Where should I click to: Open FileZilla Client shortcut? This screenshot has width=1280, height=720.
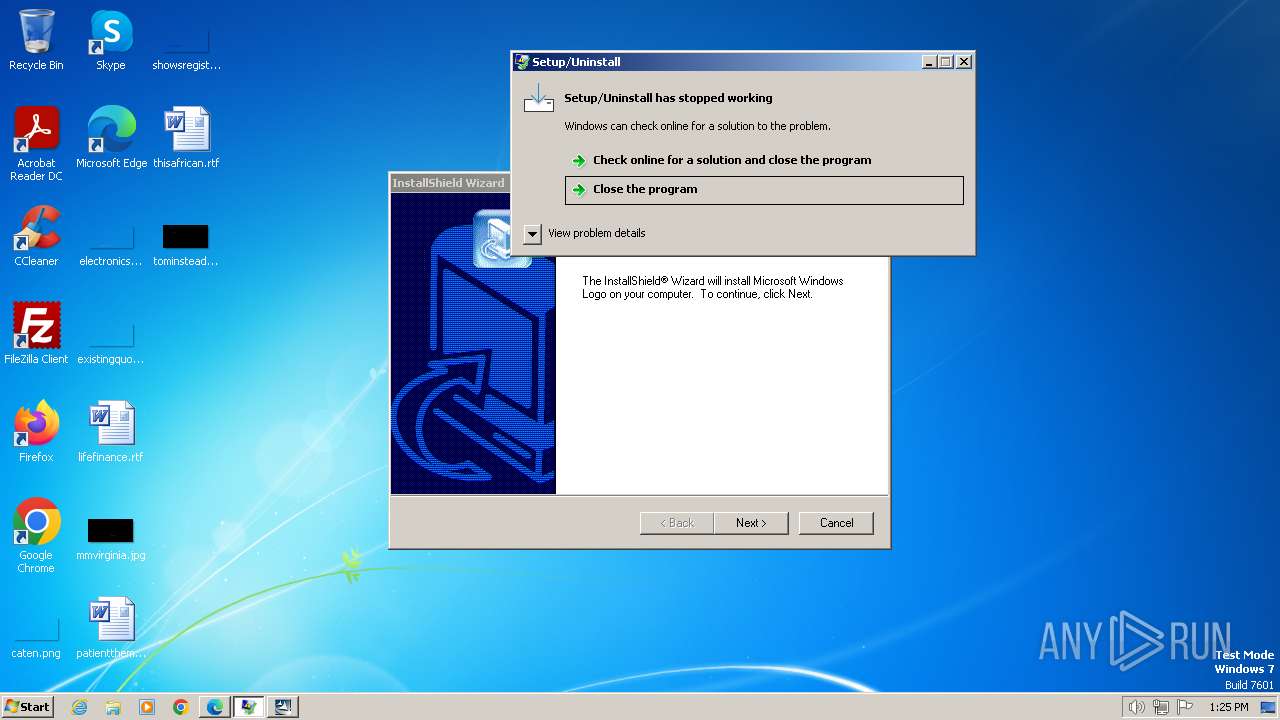(x=36, y=333)
